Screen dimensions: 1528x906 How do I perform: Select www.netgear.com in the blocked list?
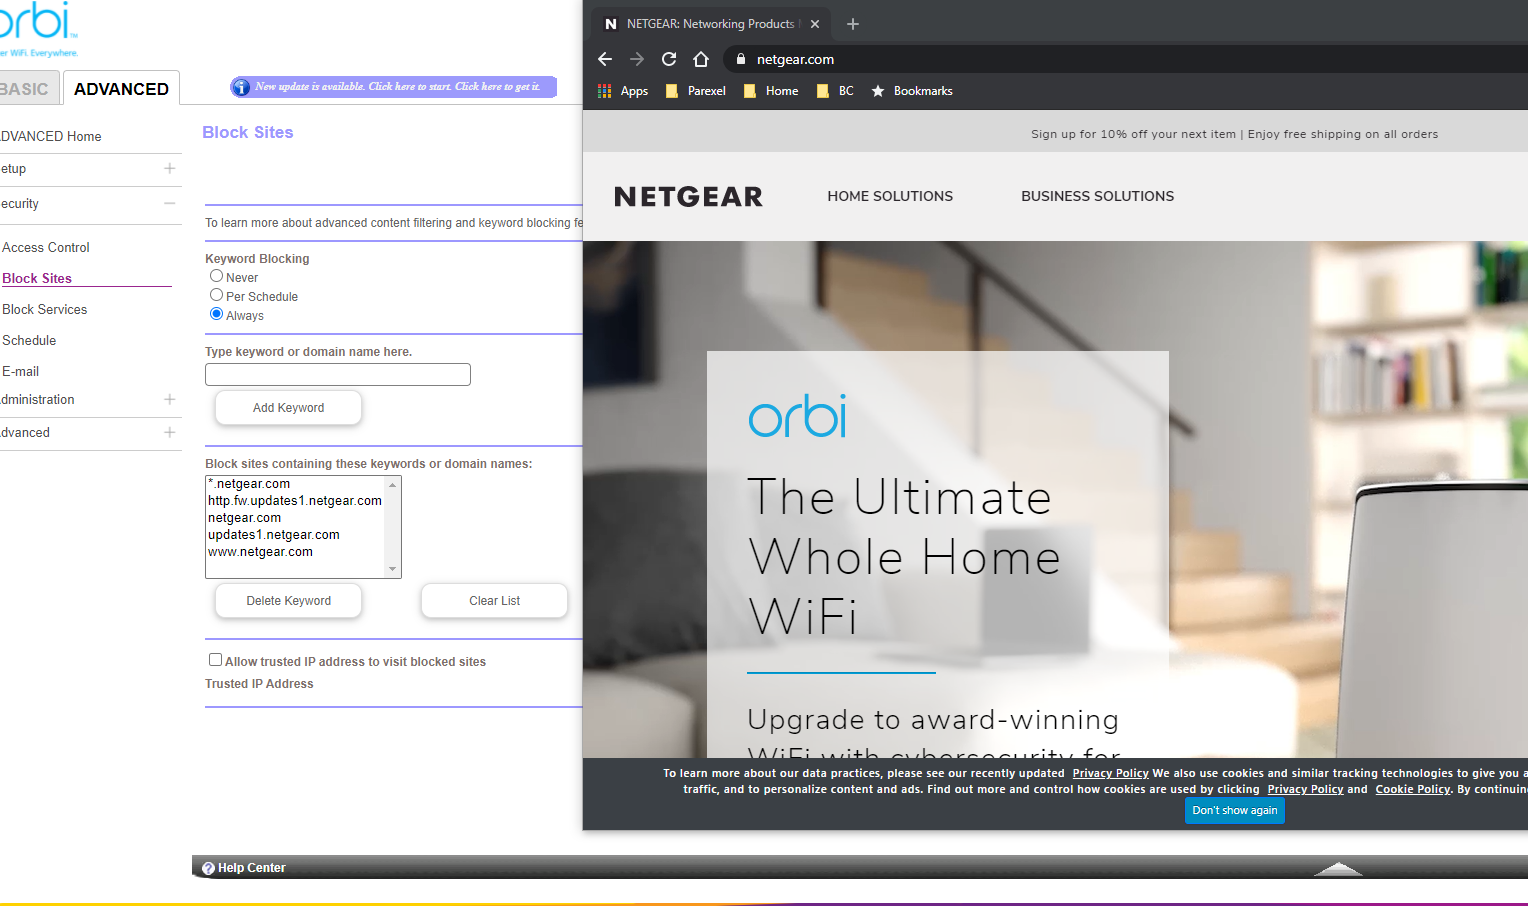tap(260, 552)
